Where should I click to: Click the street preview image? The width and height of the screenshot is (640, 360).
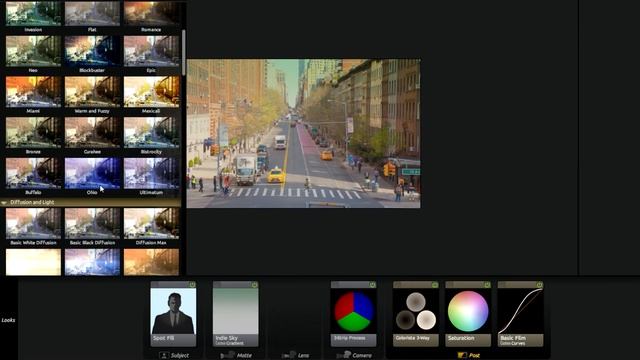[304, 133]
